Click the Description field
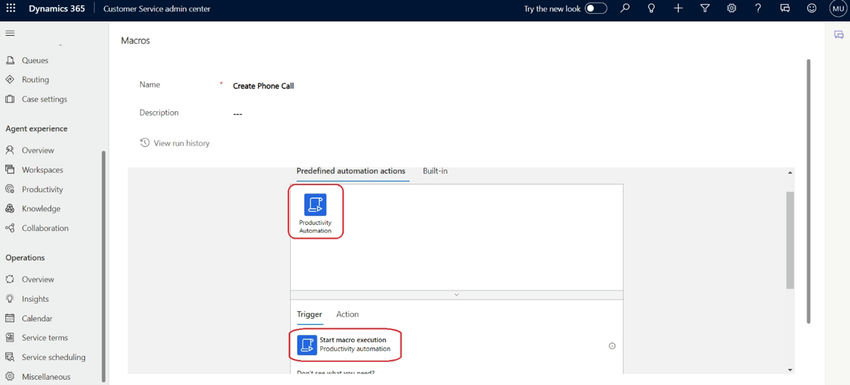Screen dimensions: 850x385 pos(237,114)
